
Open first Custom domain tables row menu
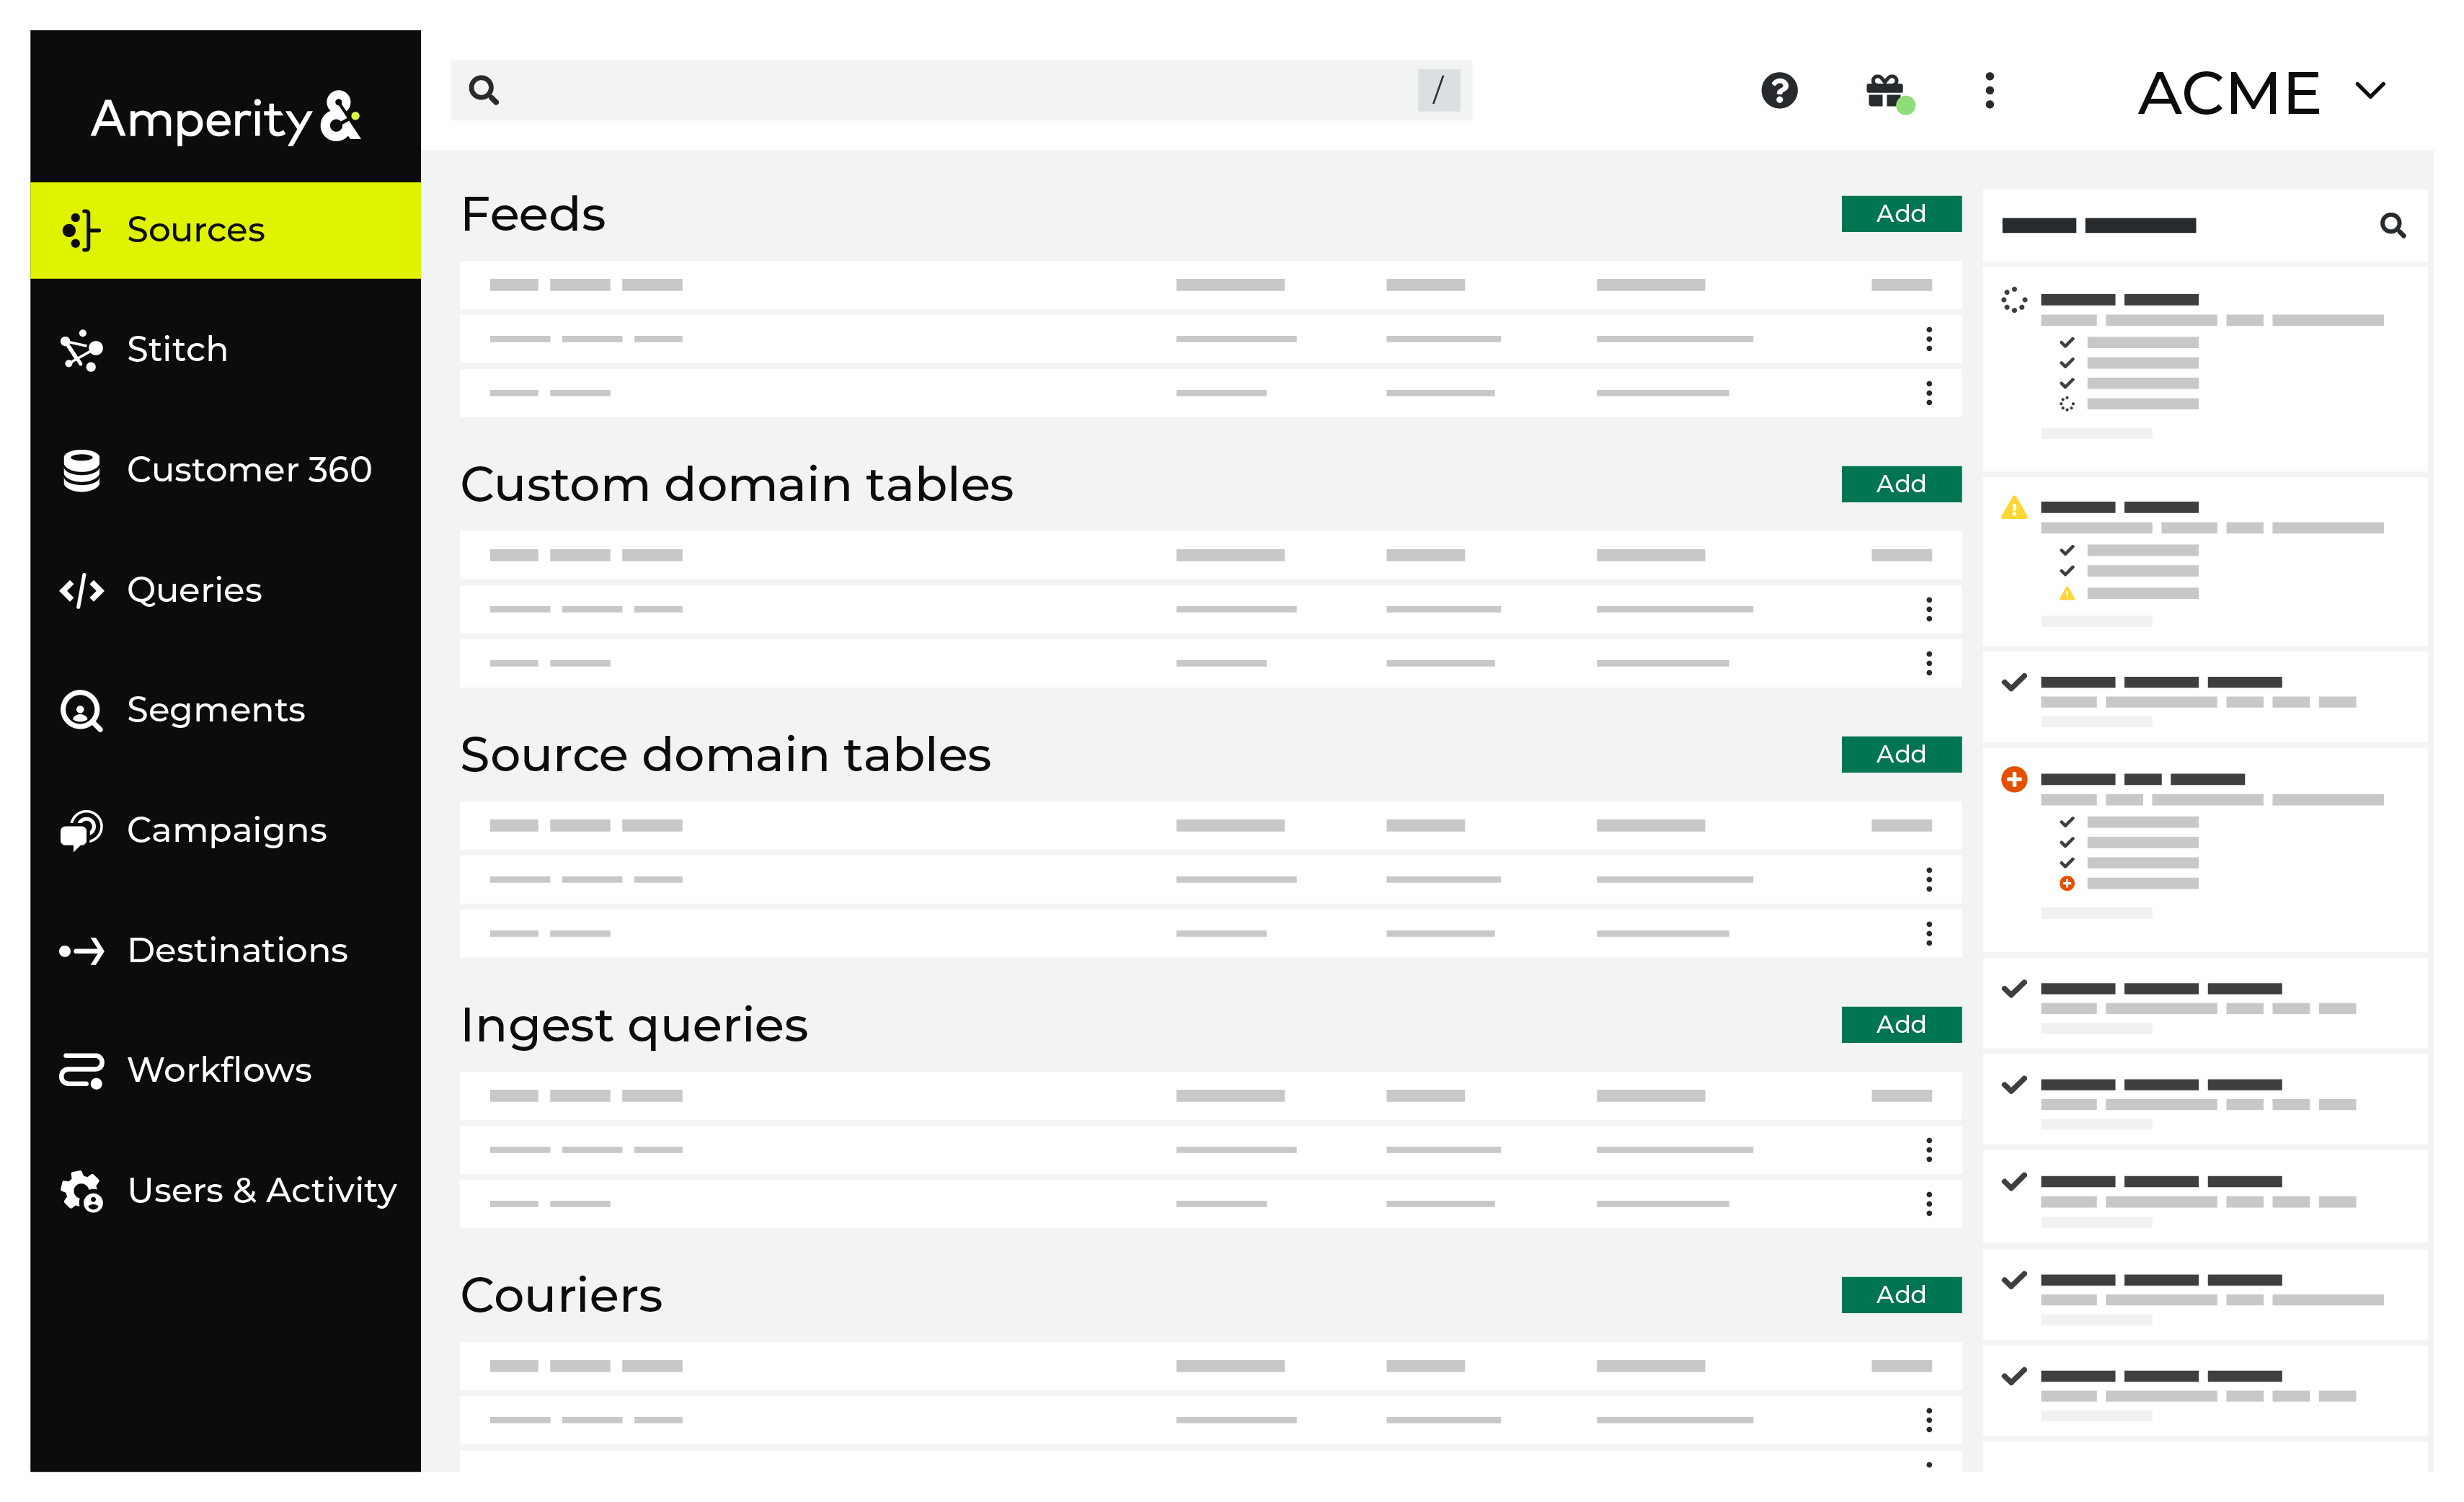pos(1929,609)
